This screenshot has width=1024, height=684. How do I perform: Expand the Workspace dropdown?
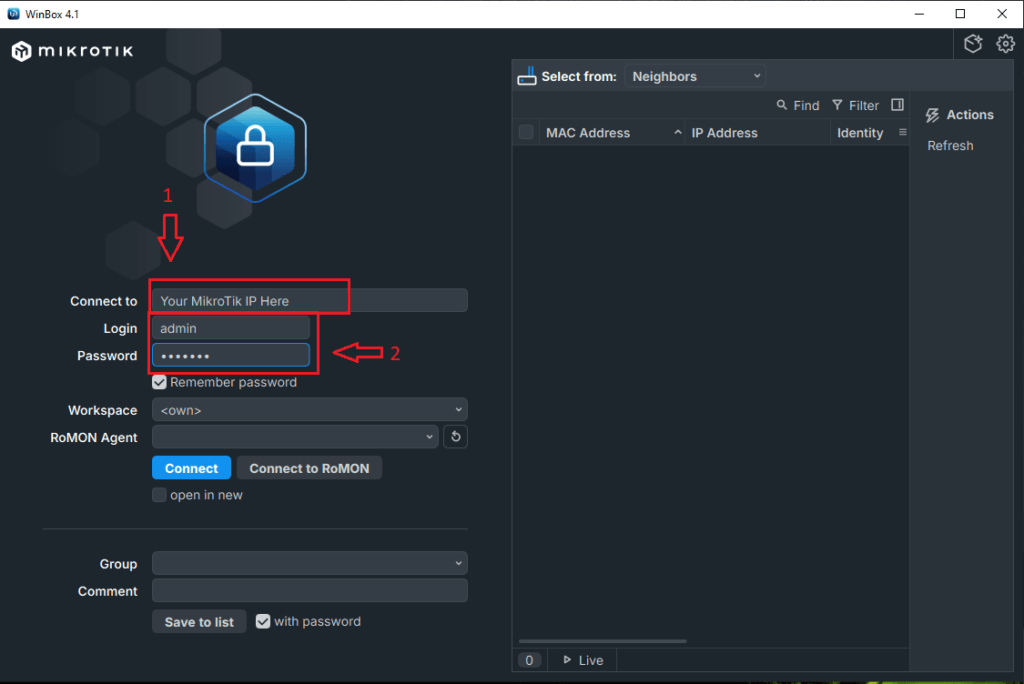point(310,410)
